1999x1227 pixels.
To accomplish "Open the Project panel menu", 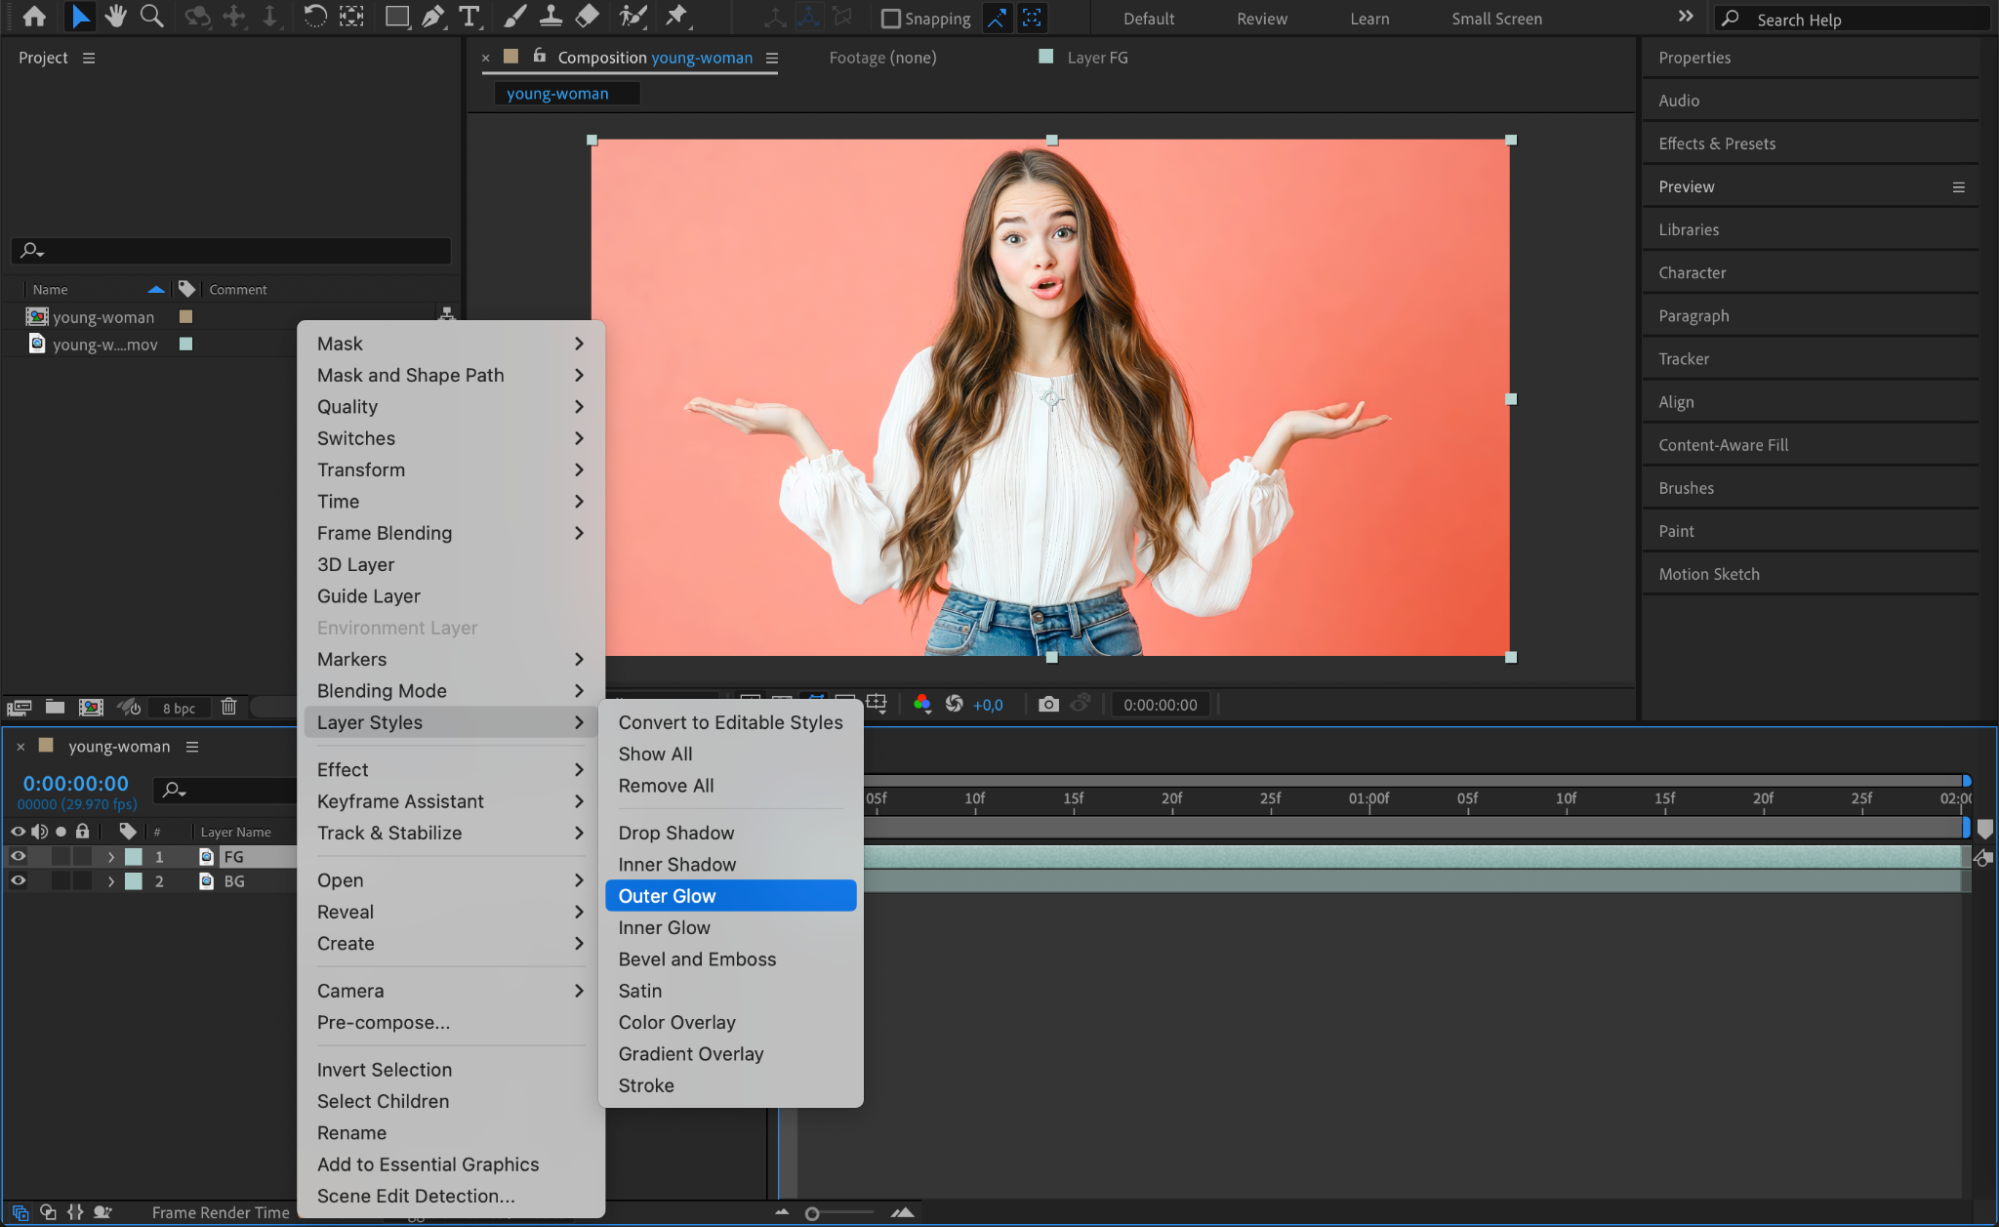I will click(x=89, y=58).
